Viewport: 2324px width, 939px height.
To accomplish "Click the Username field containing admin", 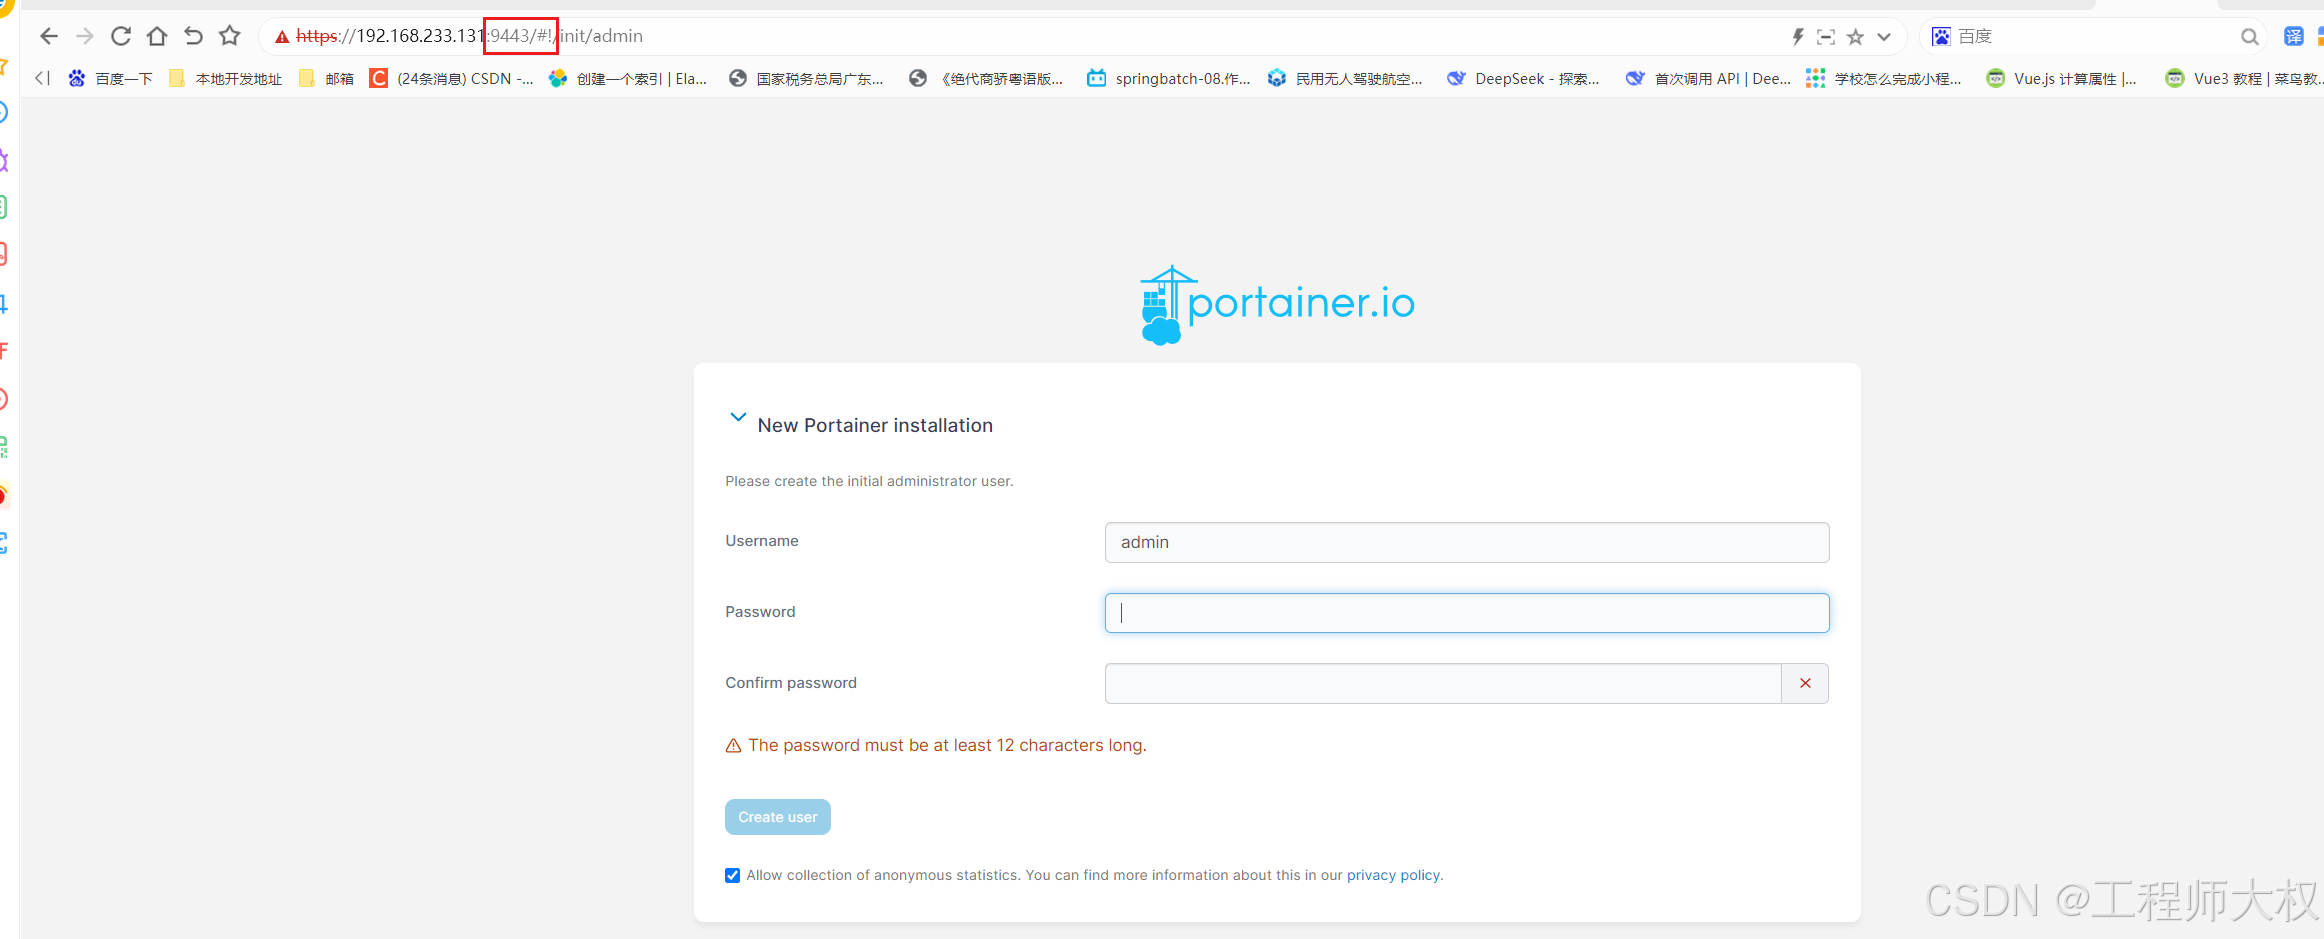I will (x=1467, y=542).
